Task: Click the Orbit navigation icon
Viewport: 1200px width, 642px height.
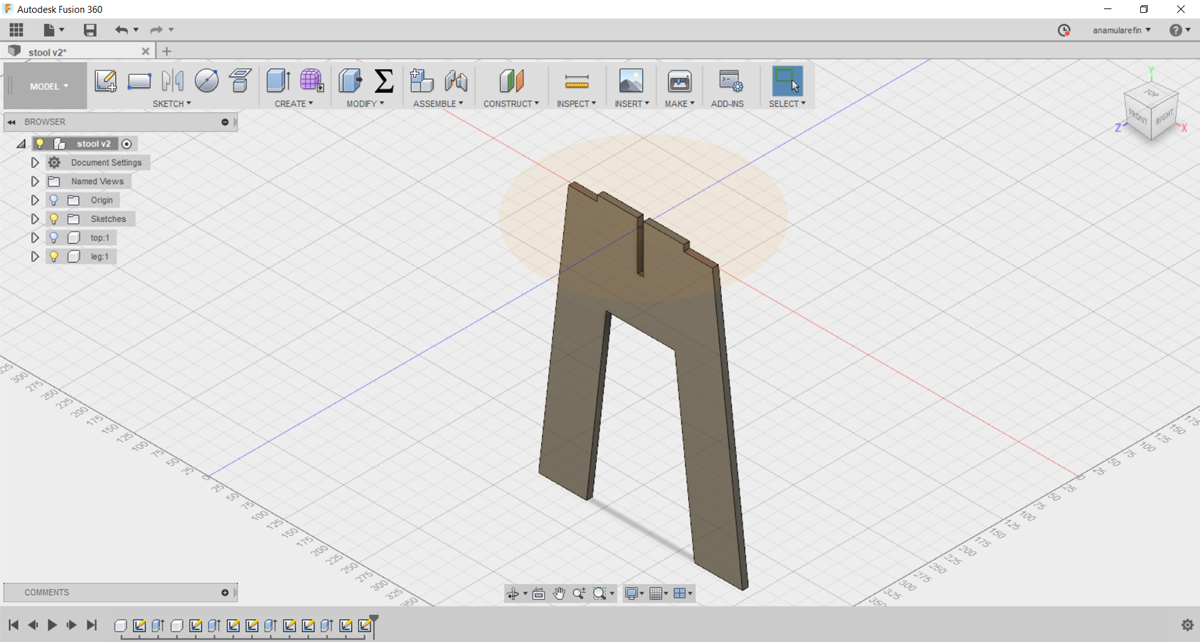Action: click(513, 594)
